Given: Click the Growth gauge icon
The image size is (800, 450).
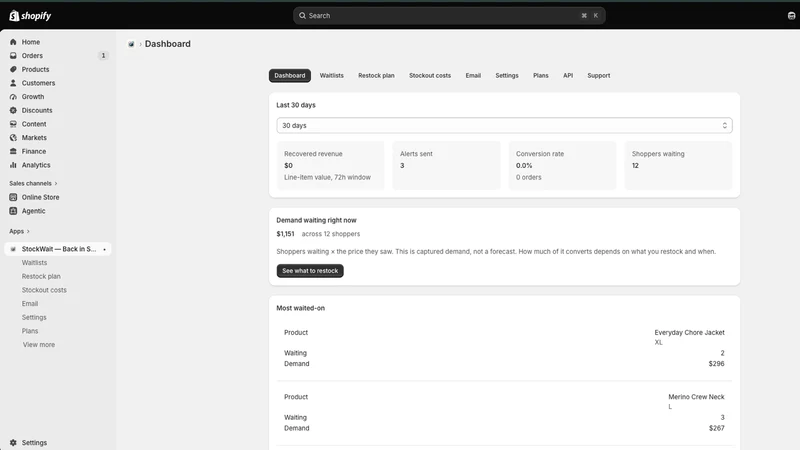Looking at the screenshot, I should (x=13, y=97).
